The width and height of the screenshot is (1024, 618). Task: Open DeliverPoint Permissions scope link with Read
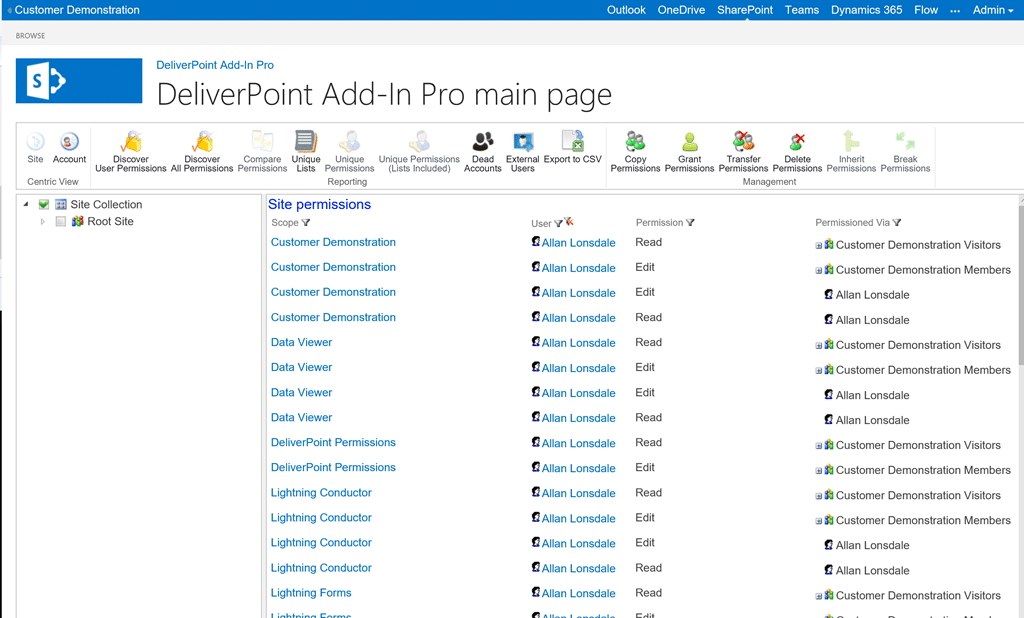tap(333, 442)
